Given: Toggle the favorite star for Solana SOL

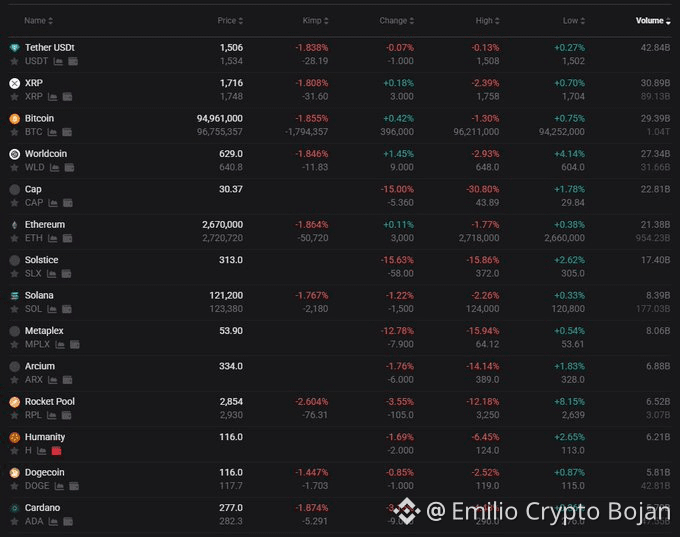Looking at the screenshot, I should 14,309.
